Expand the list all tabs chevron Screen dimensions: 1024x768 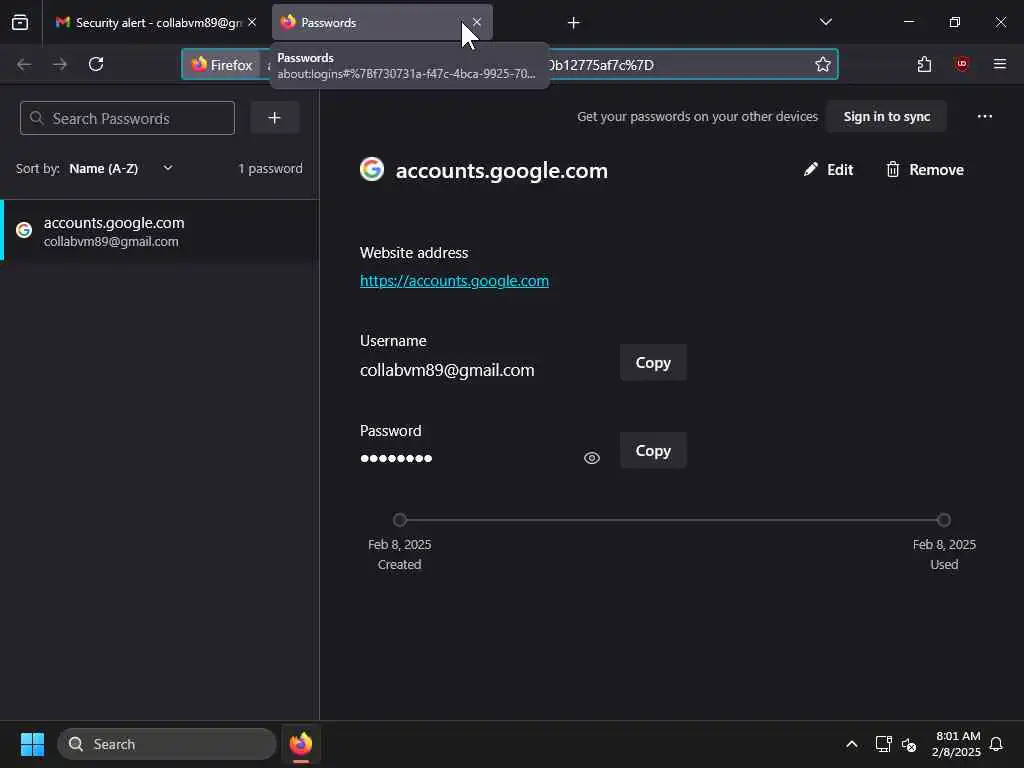[x=825, y=22]
